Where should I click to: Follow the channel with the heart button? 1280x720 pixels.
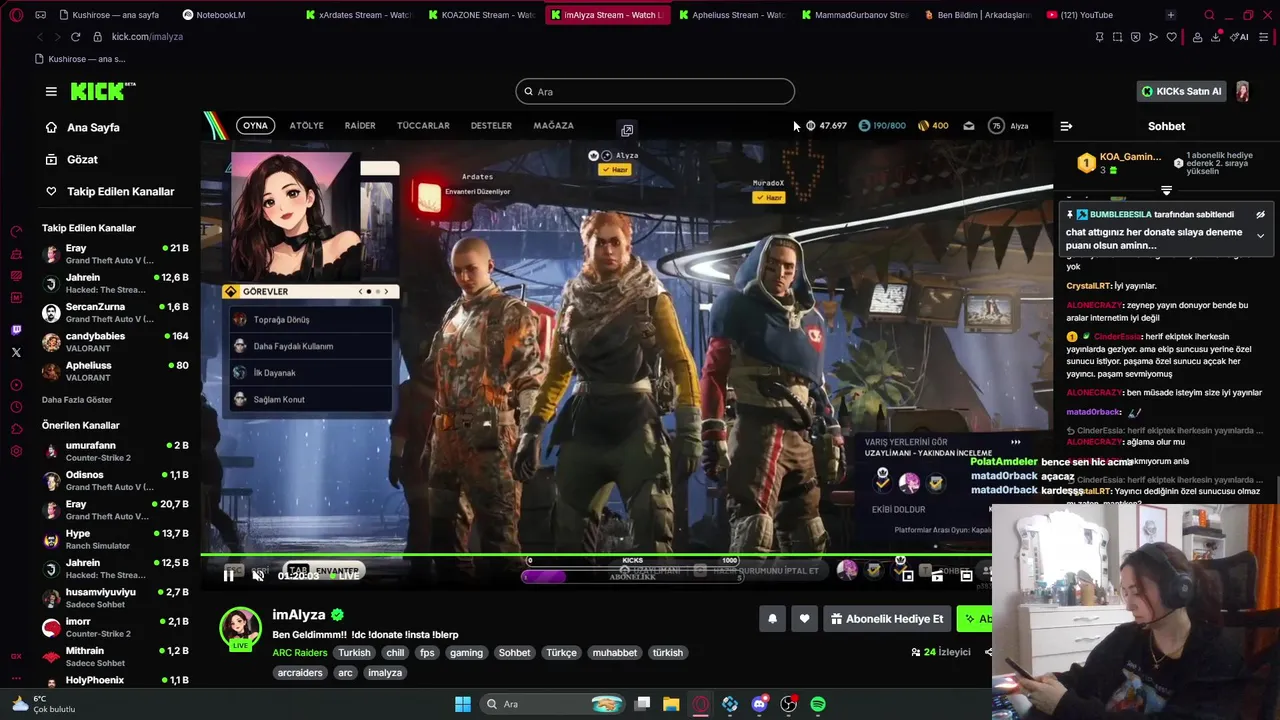(x=804, y=619)
